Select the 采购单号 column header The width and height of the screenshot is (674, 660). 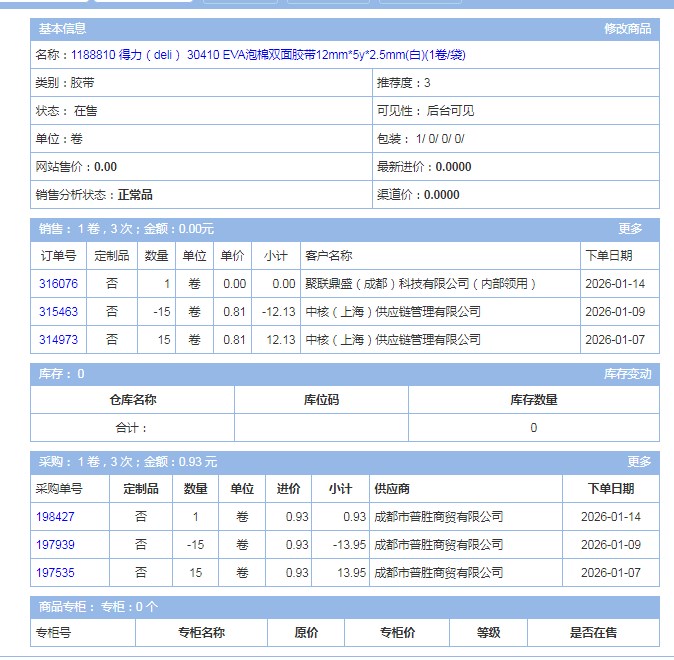click(x=59, y=489)
